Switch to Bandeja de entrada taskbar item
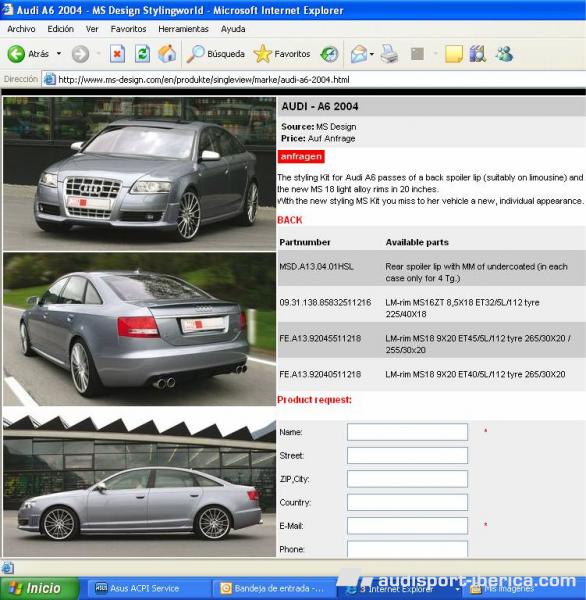 click(273, 589)
